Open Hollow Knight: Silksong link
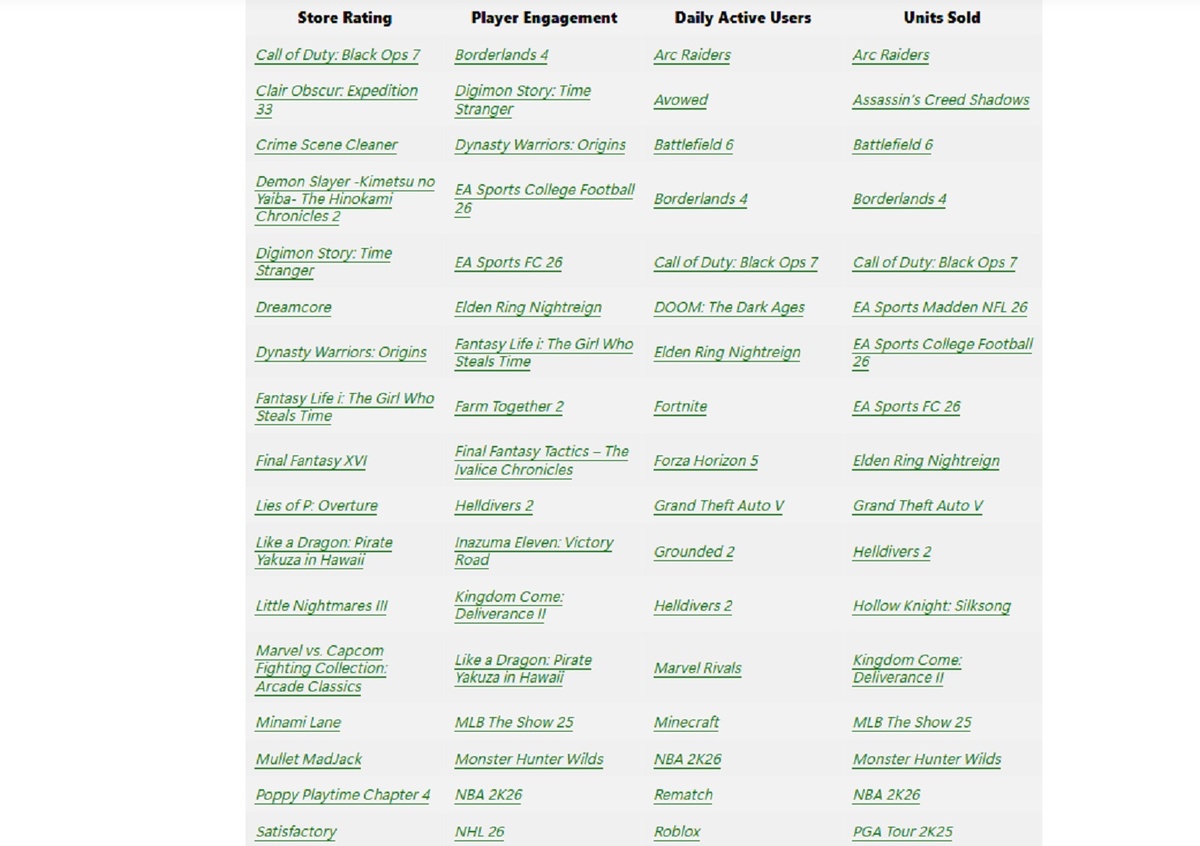The height and width of the screenshot is (846, 1200). tap(931, 606)
